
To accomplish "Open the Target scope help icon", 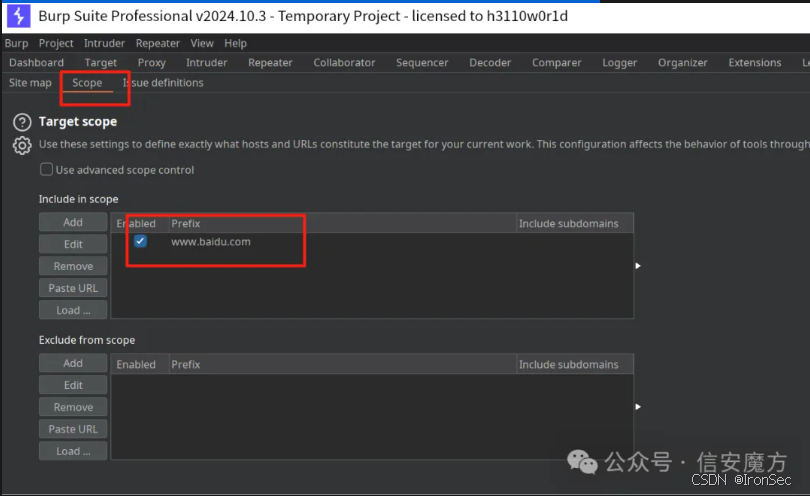I will (x=22, y=122).
